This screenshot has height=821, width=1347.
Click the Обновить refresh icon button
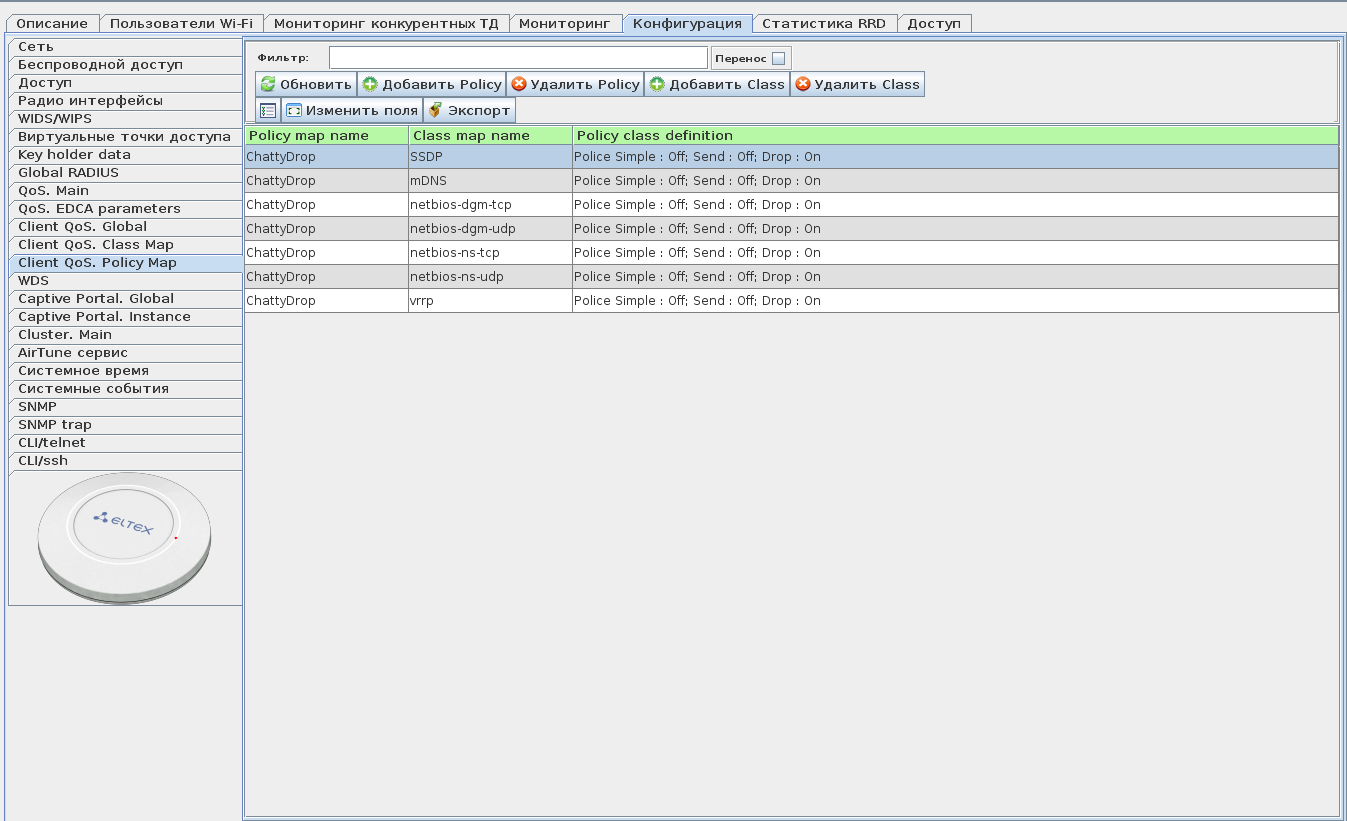coord(268,85)
